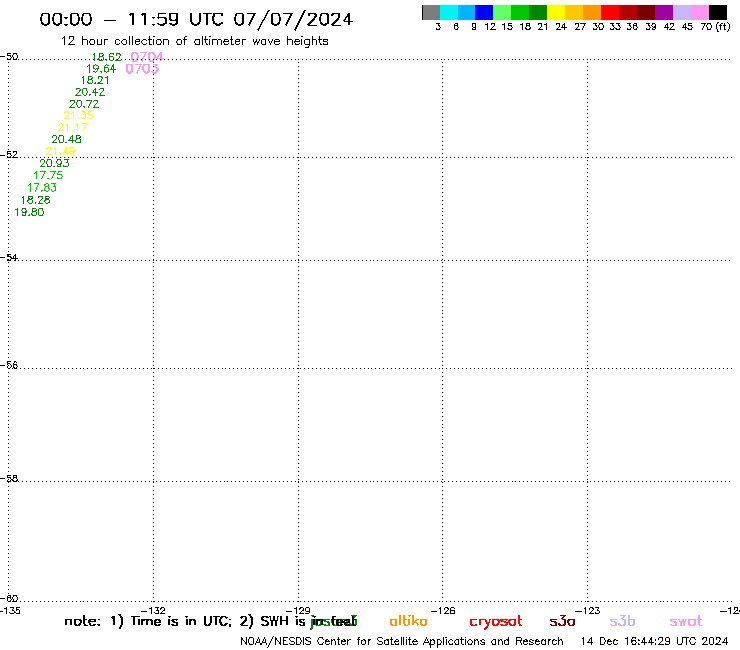Click the -54 latitude axis label

pos(9,257)
